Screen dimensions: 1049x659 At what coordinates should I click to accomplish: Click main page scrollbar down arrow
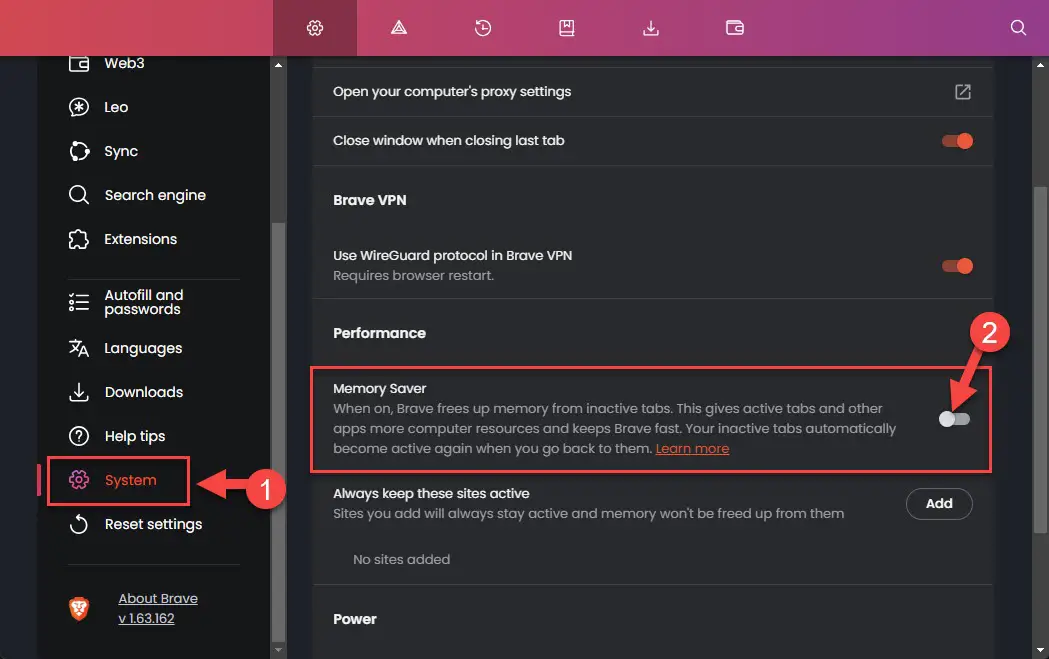[1040, 650]
